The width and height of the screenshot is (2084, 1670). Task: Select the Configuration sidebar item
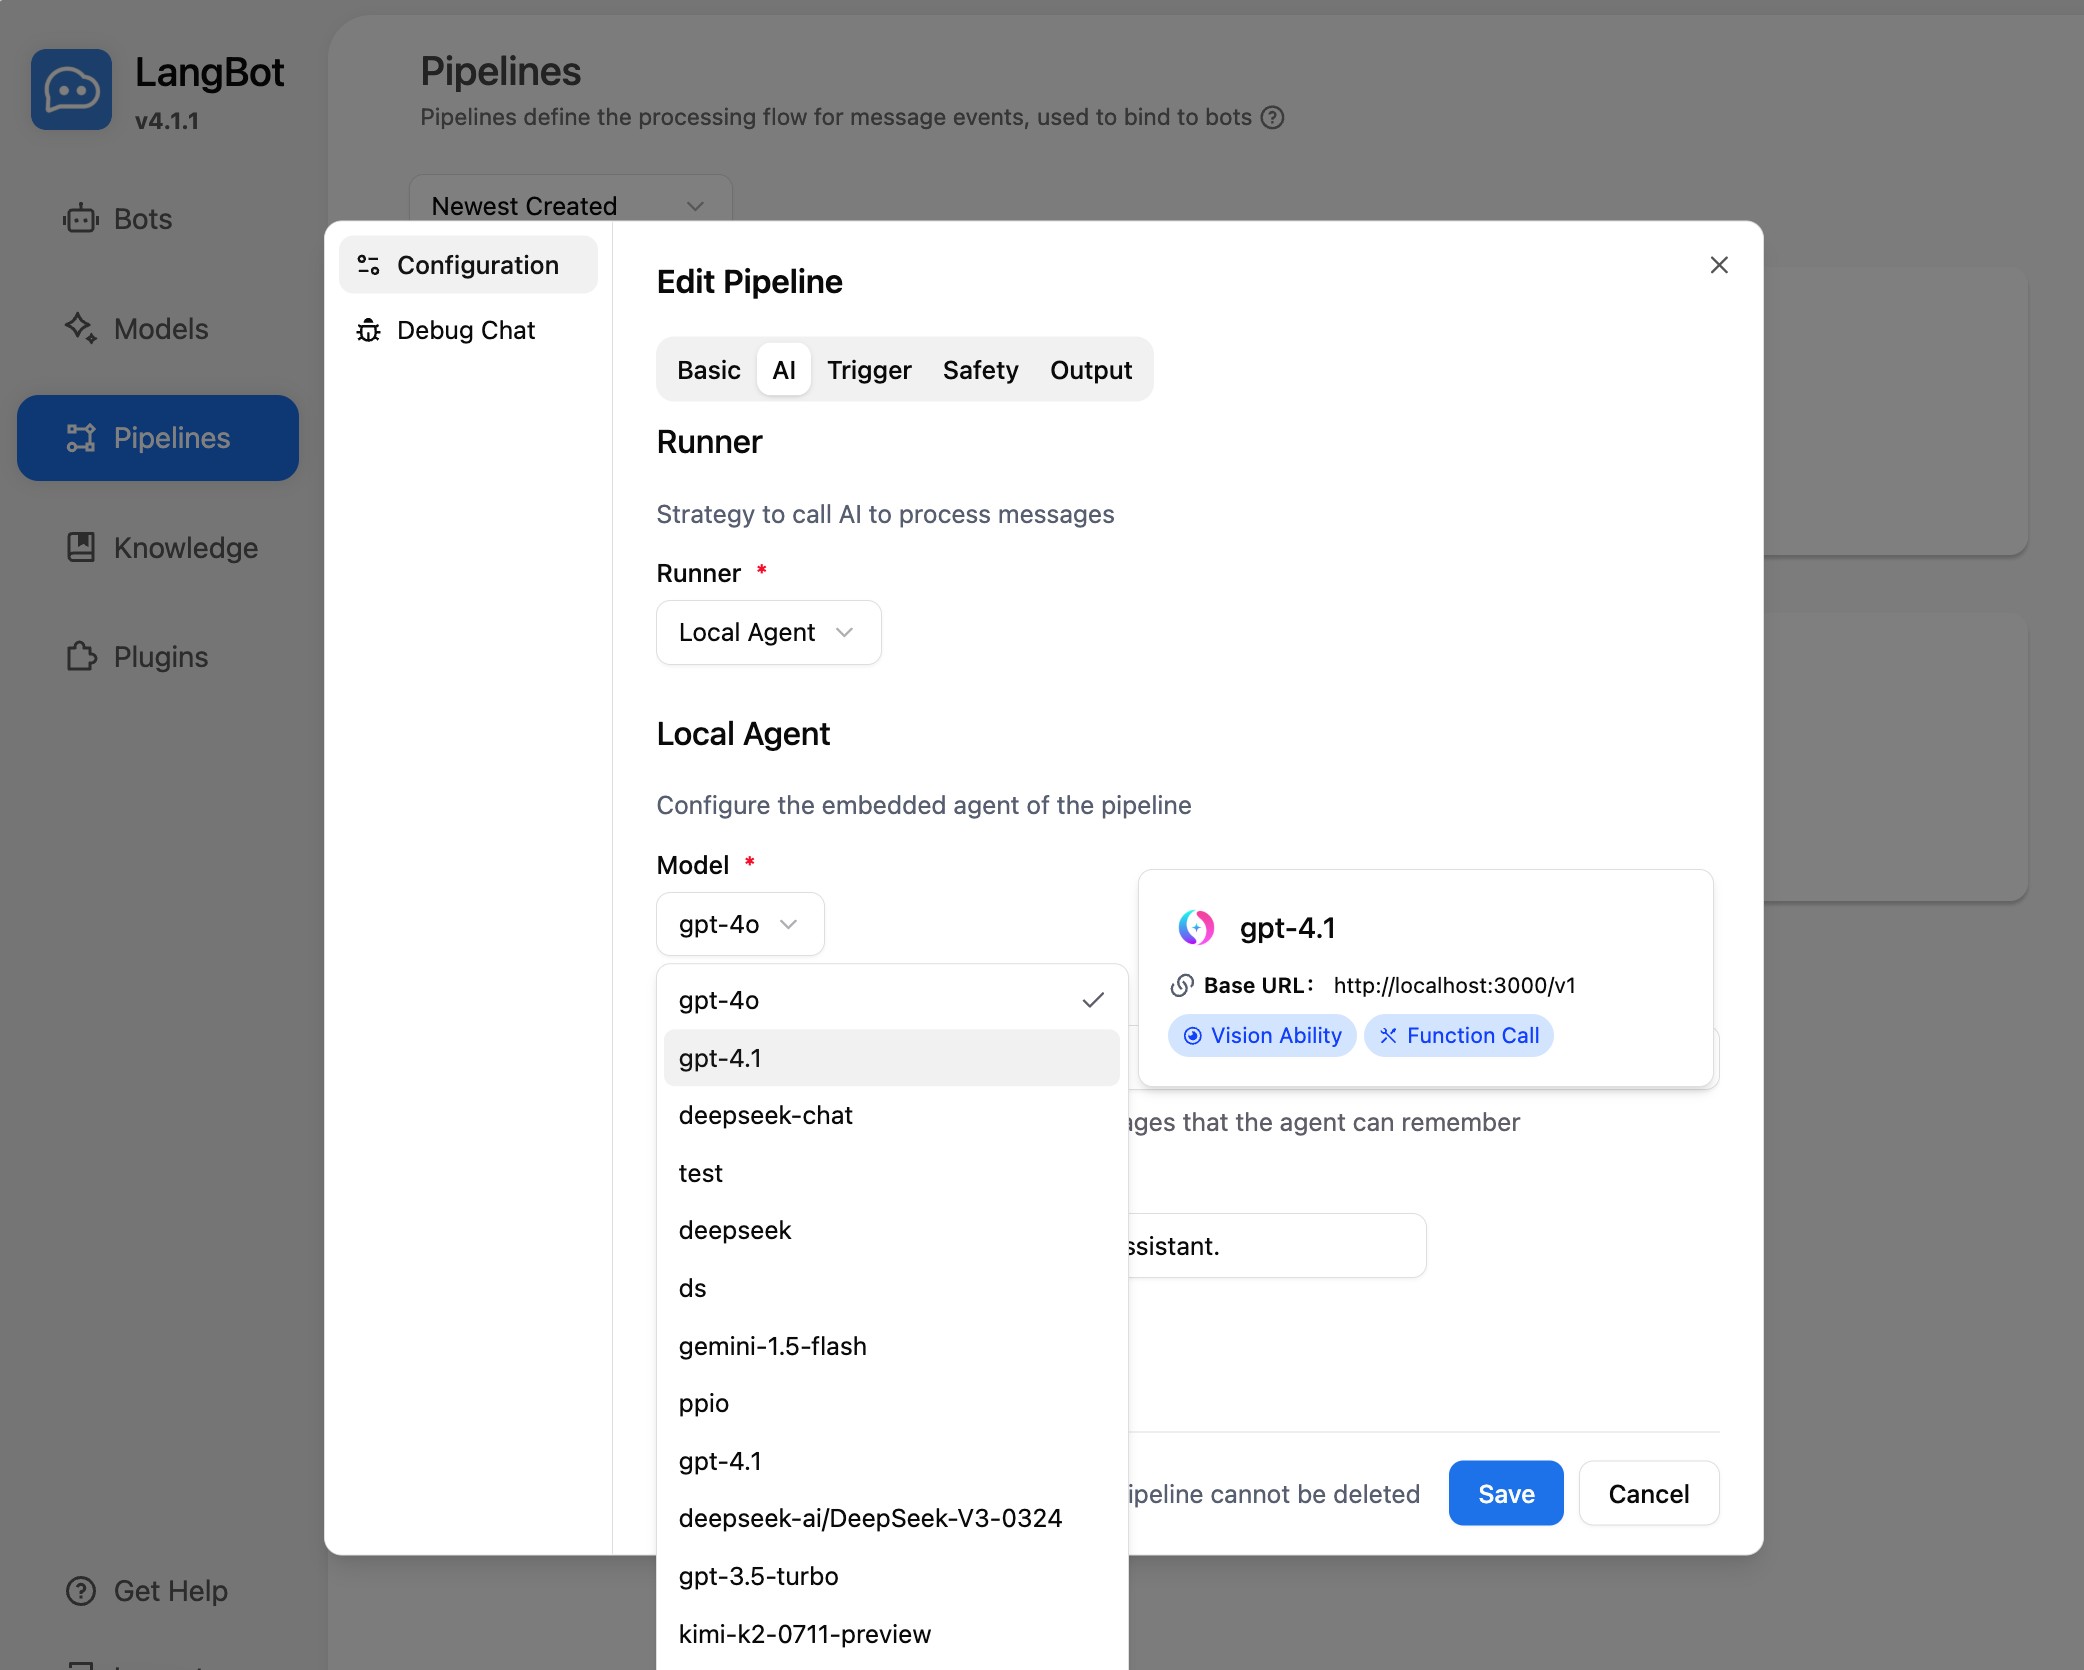click(468, 265)
